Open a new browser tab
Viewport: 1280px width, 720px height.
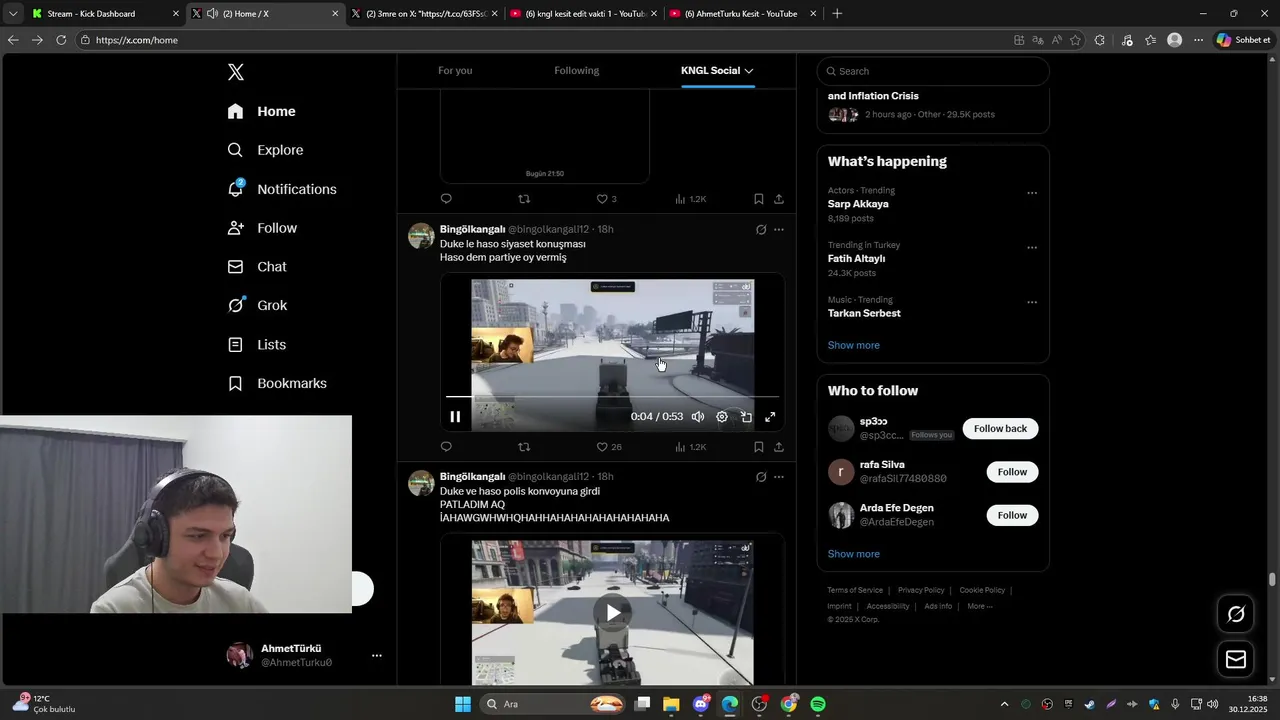tap(837, 14)
